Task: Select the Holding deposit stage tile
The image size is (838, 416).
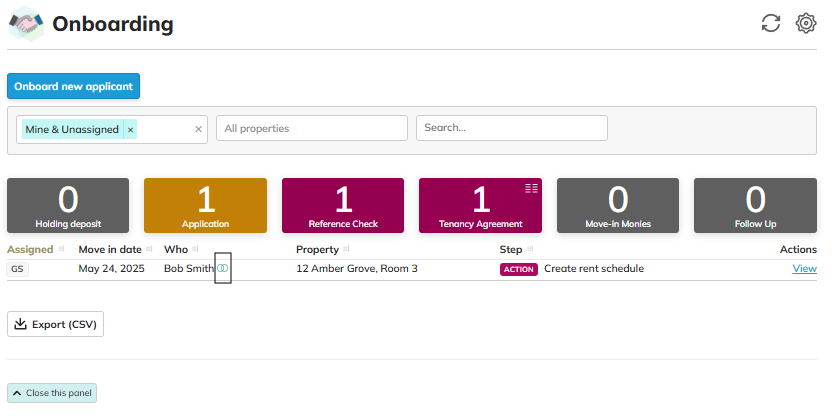Action: click(x=68, y=206)
